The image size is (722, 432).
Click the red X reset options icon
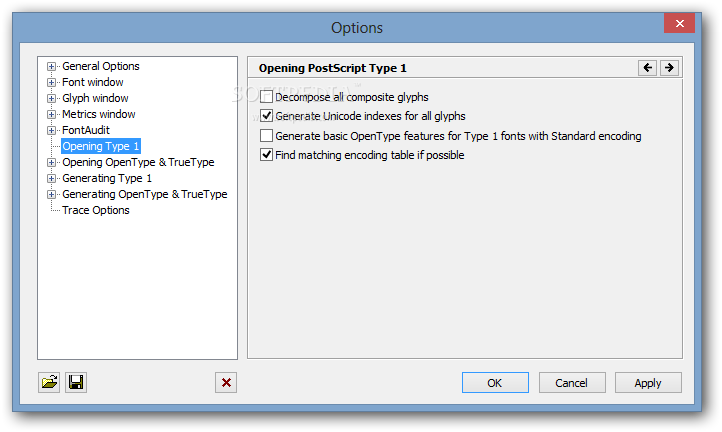click(x=226, y=382)
